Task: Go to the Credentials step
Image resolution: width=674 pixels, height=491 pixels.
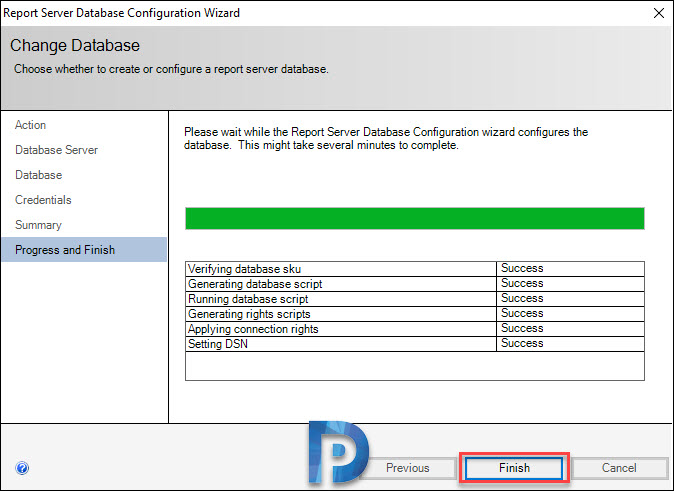Action: [x=43, y=199]
